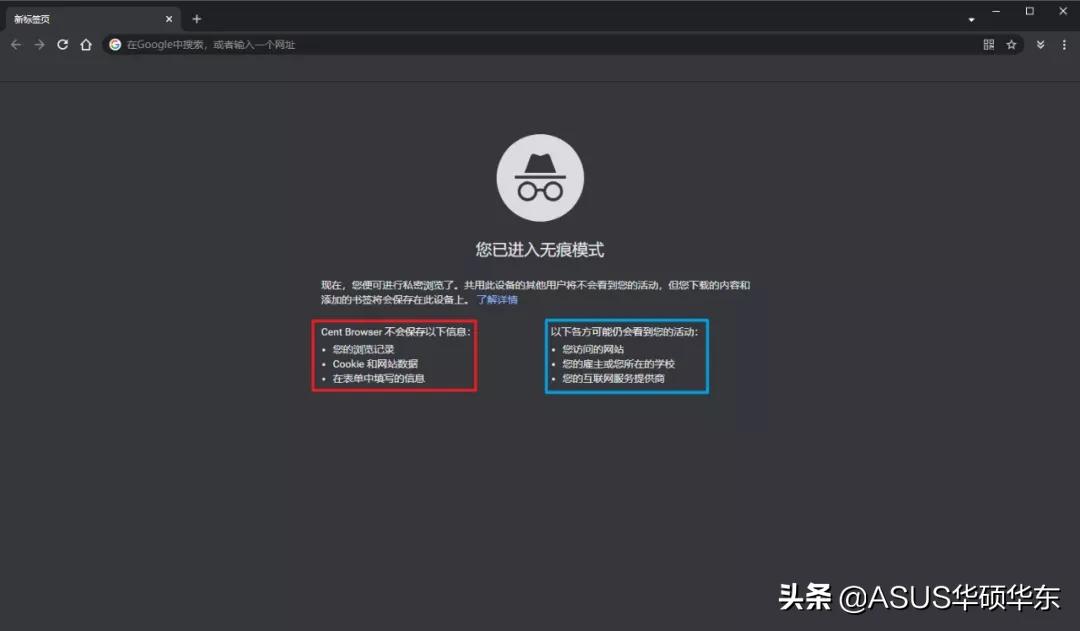Click the 您访问的网站 list item
Image resolution: width=1080 pixels, height=631 pixels.
593,349
